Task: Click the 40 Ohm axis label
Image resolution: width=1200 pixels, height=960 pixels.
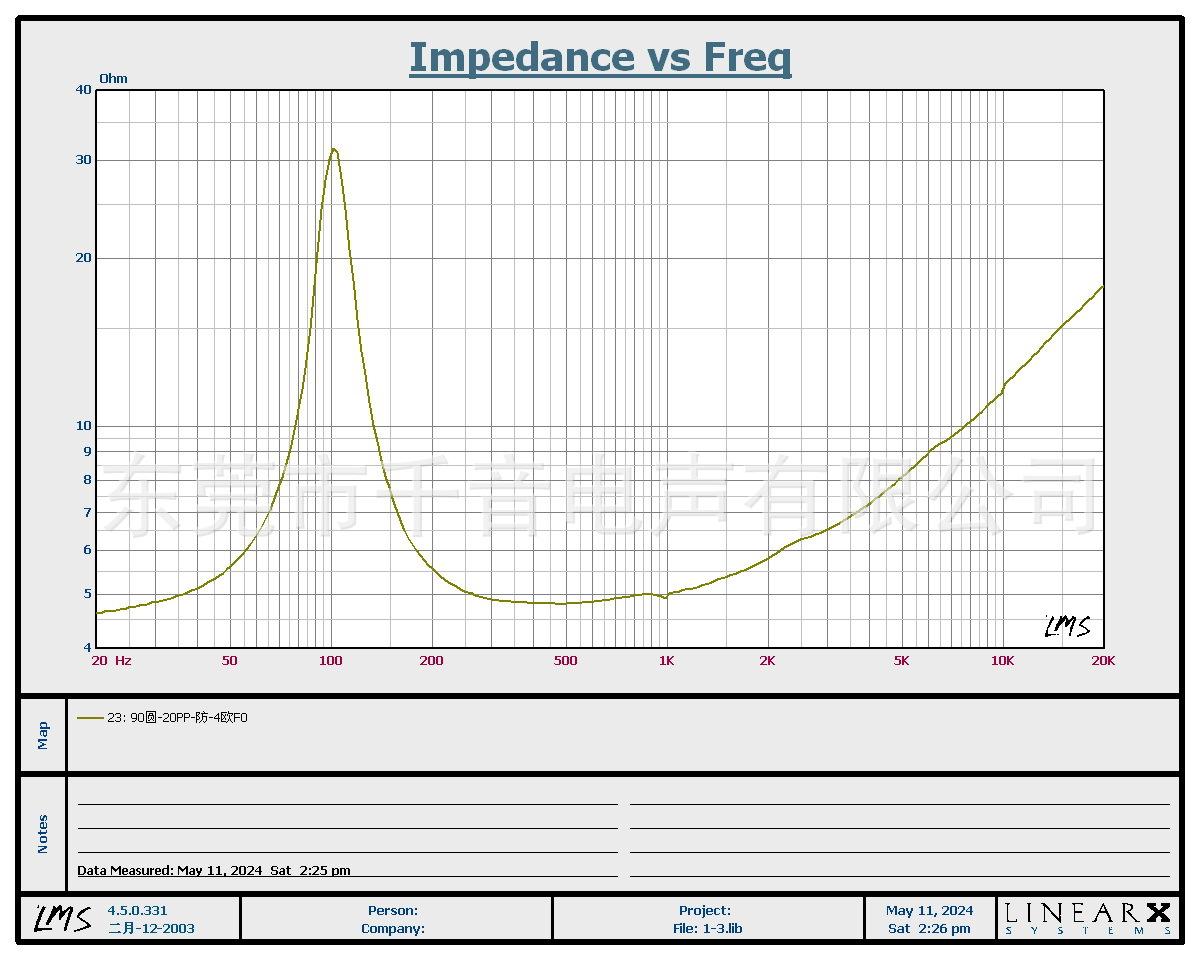Action: (x=82, y=90)
